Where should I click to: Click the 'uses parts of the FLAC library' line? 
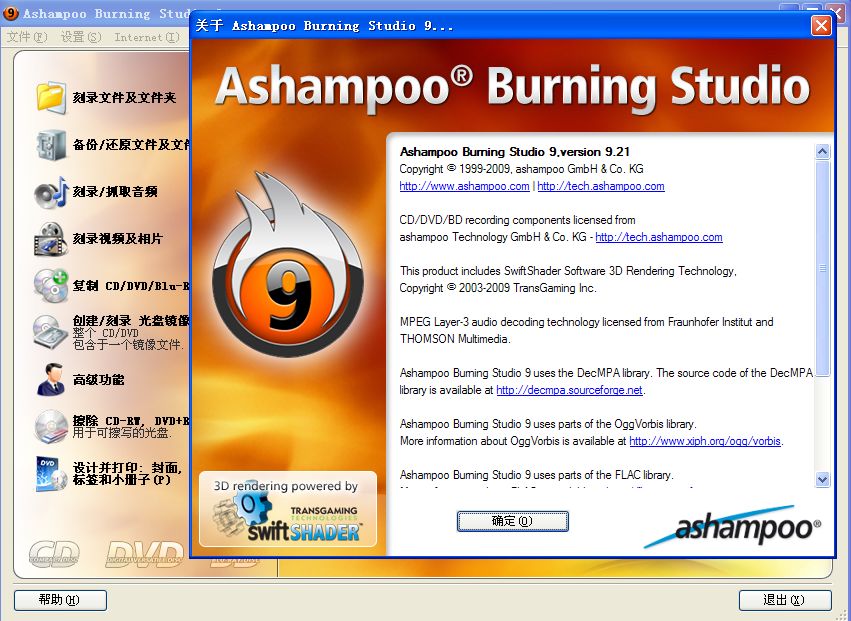coord(537,475)
